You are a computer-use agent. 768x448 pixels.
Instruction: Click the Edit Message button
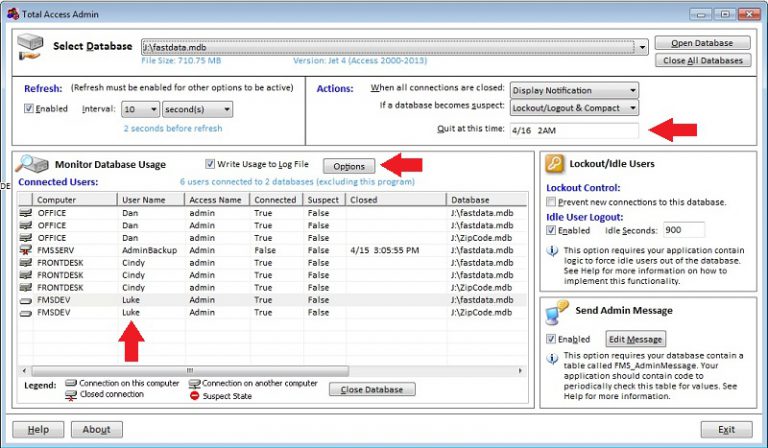635,339
